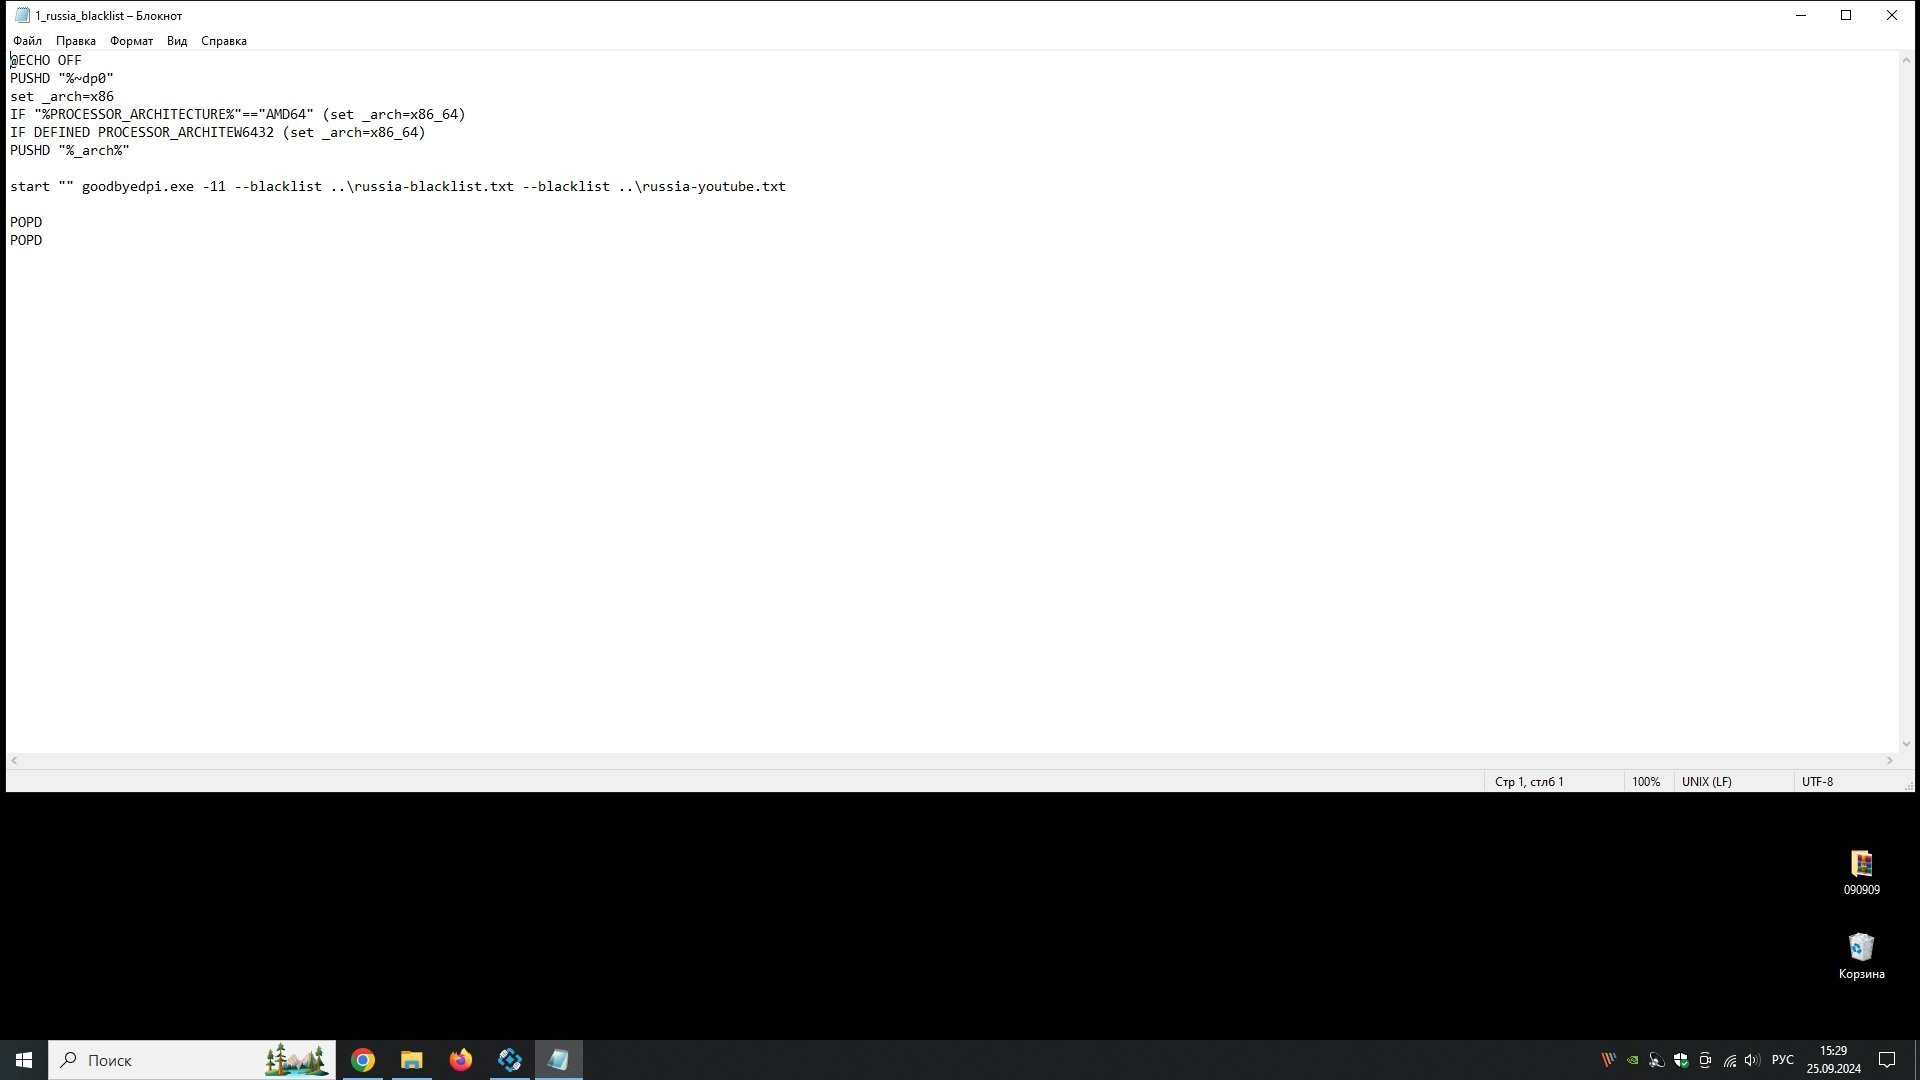The height and width of the screenshot is (1080, 1920).
Task: Click the vertical scrollbar up arrow
Action: point(1906,60)
